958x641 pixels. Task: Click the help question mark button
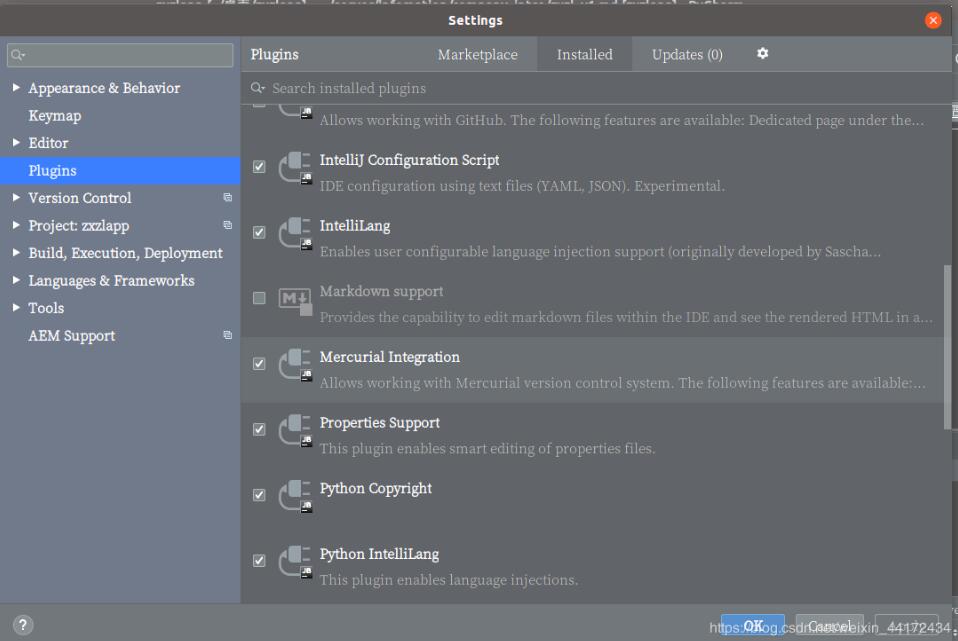(23, 625)
